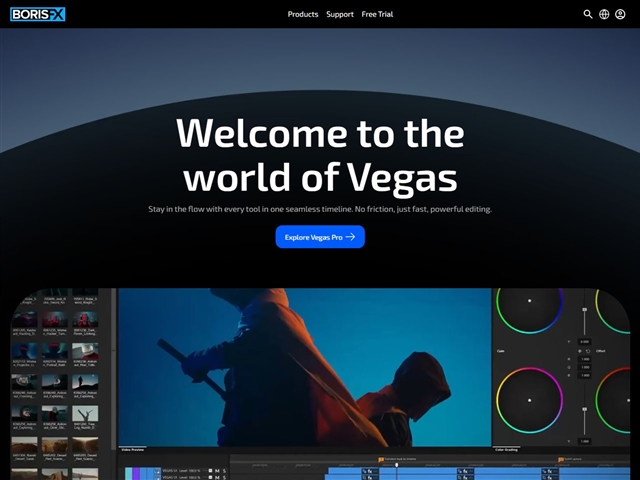Open site search magnifier icon
This screenshot has height=480, width=640.
click(588, 14)
